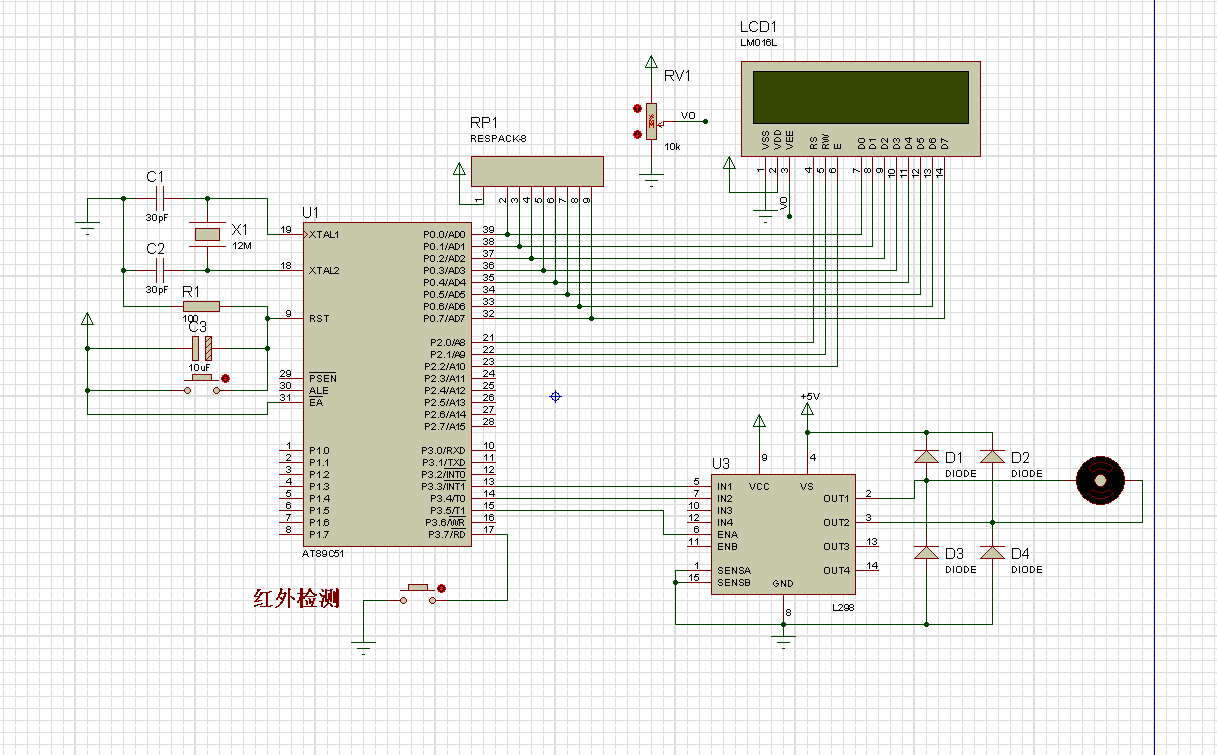Click the RST pin label on U1
This screenshot has height=755, width=1217.
(318, 318)
